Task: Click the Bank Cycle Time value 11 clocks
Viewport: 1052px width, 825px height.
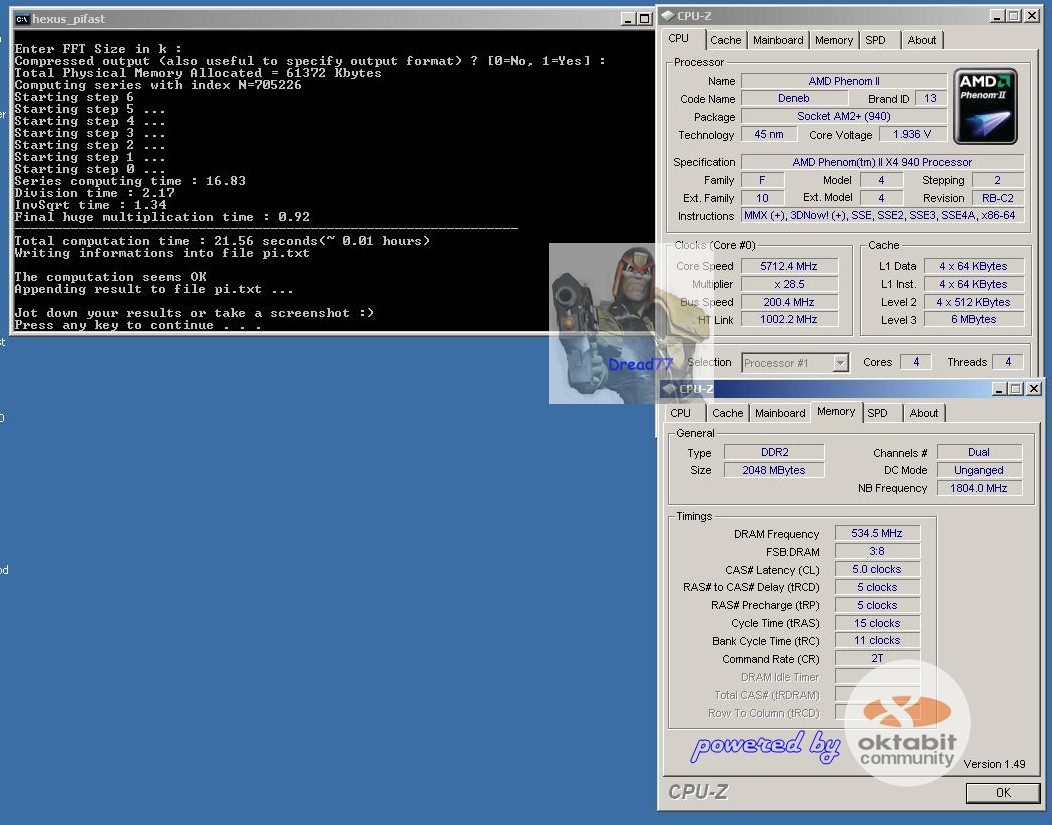Action: (x=877, y=641)
